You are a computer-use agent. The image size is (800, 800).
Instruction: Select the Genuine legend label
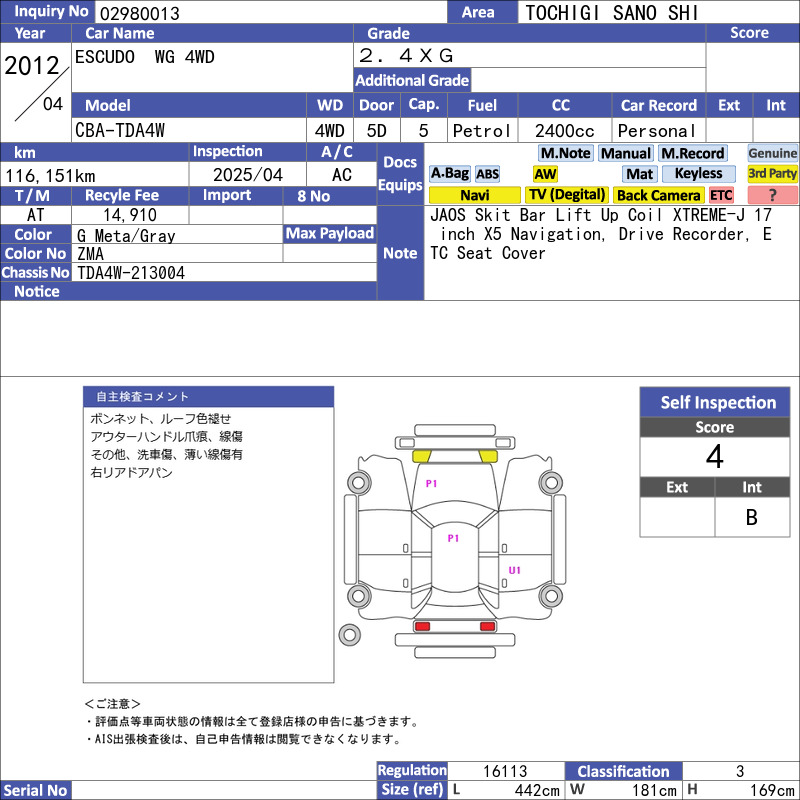coord(773,153)
